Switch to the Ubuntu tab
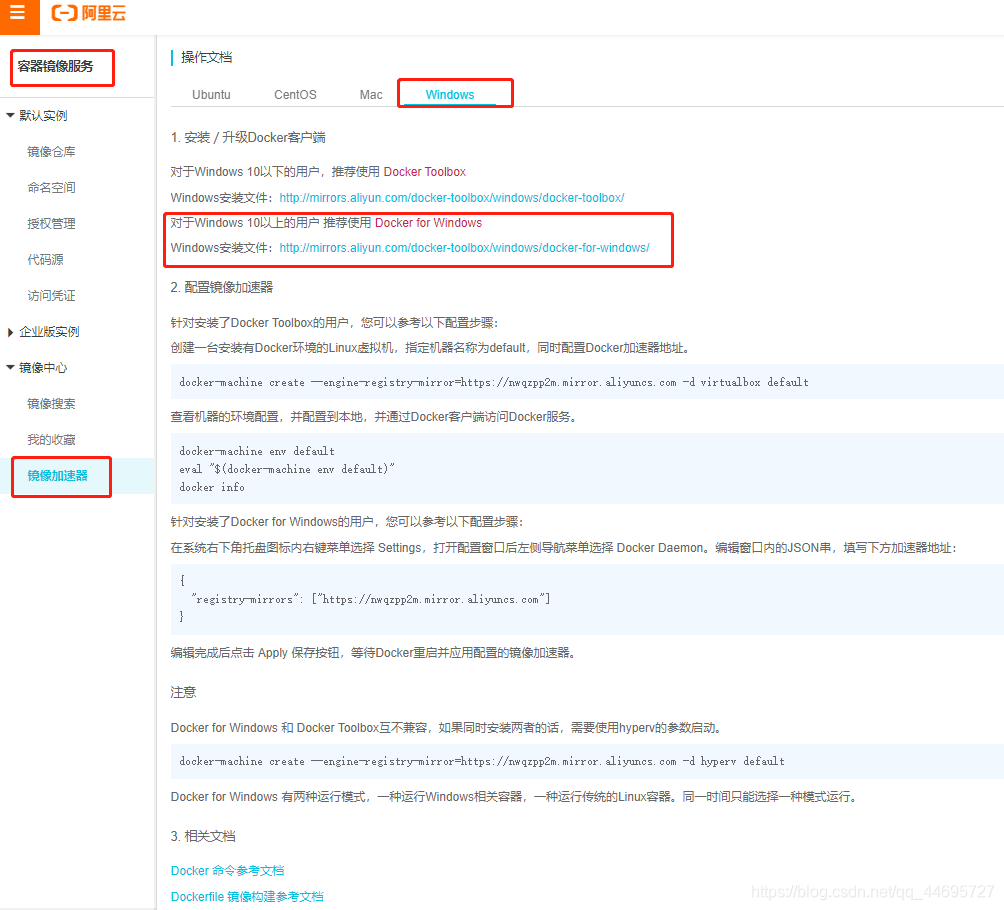1004x910 pixels. click(x=211, y=95)
